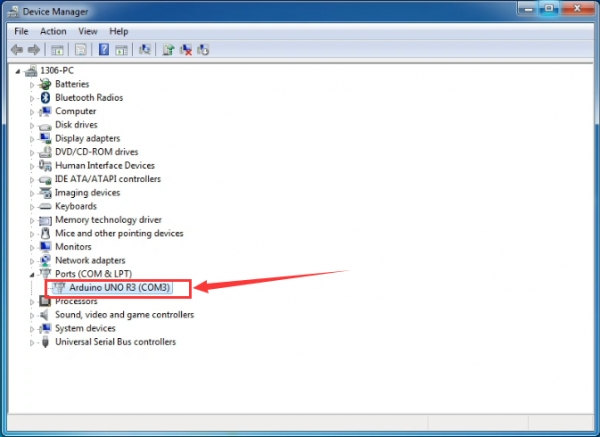Select Sound, video and game controllers

[x=124, y=315]
